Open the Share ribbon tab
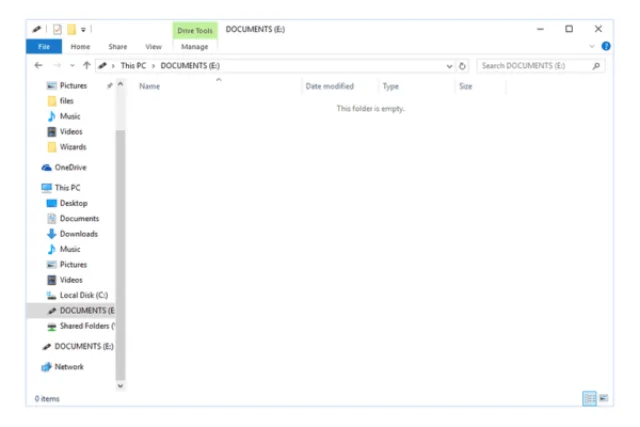640x427 pixels. click(118, 47)
